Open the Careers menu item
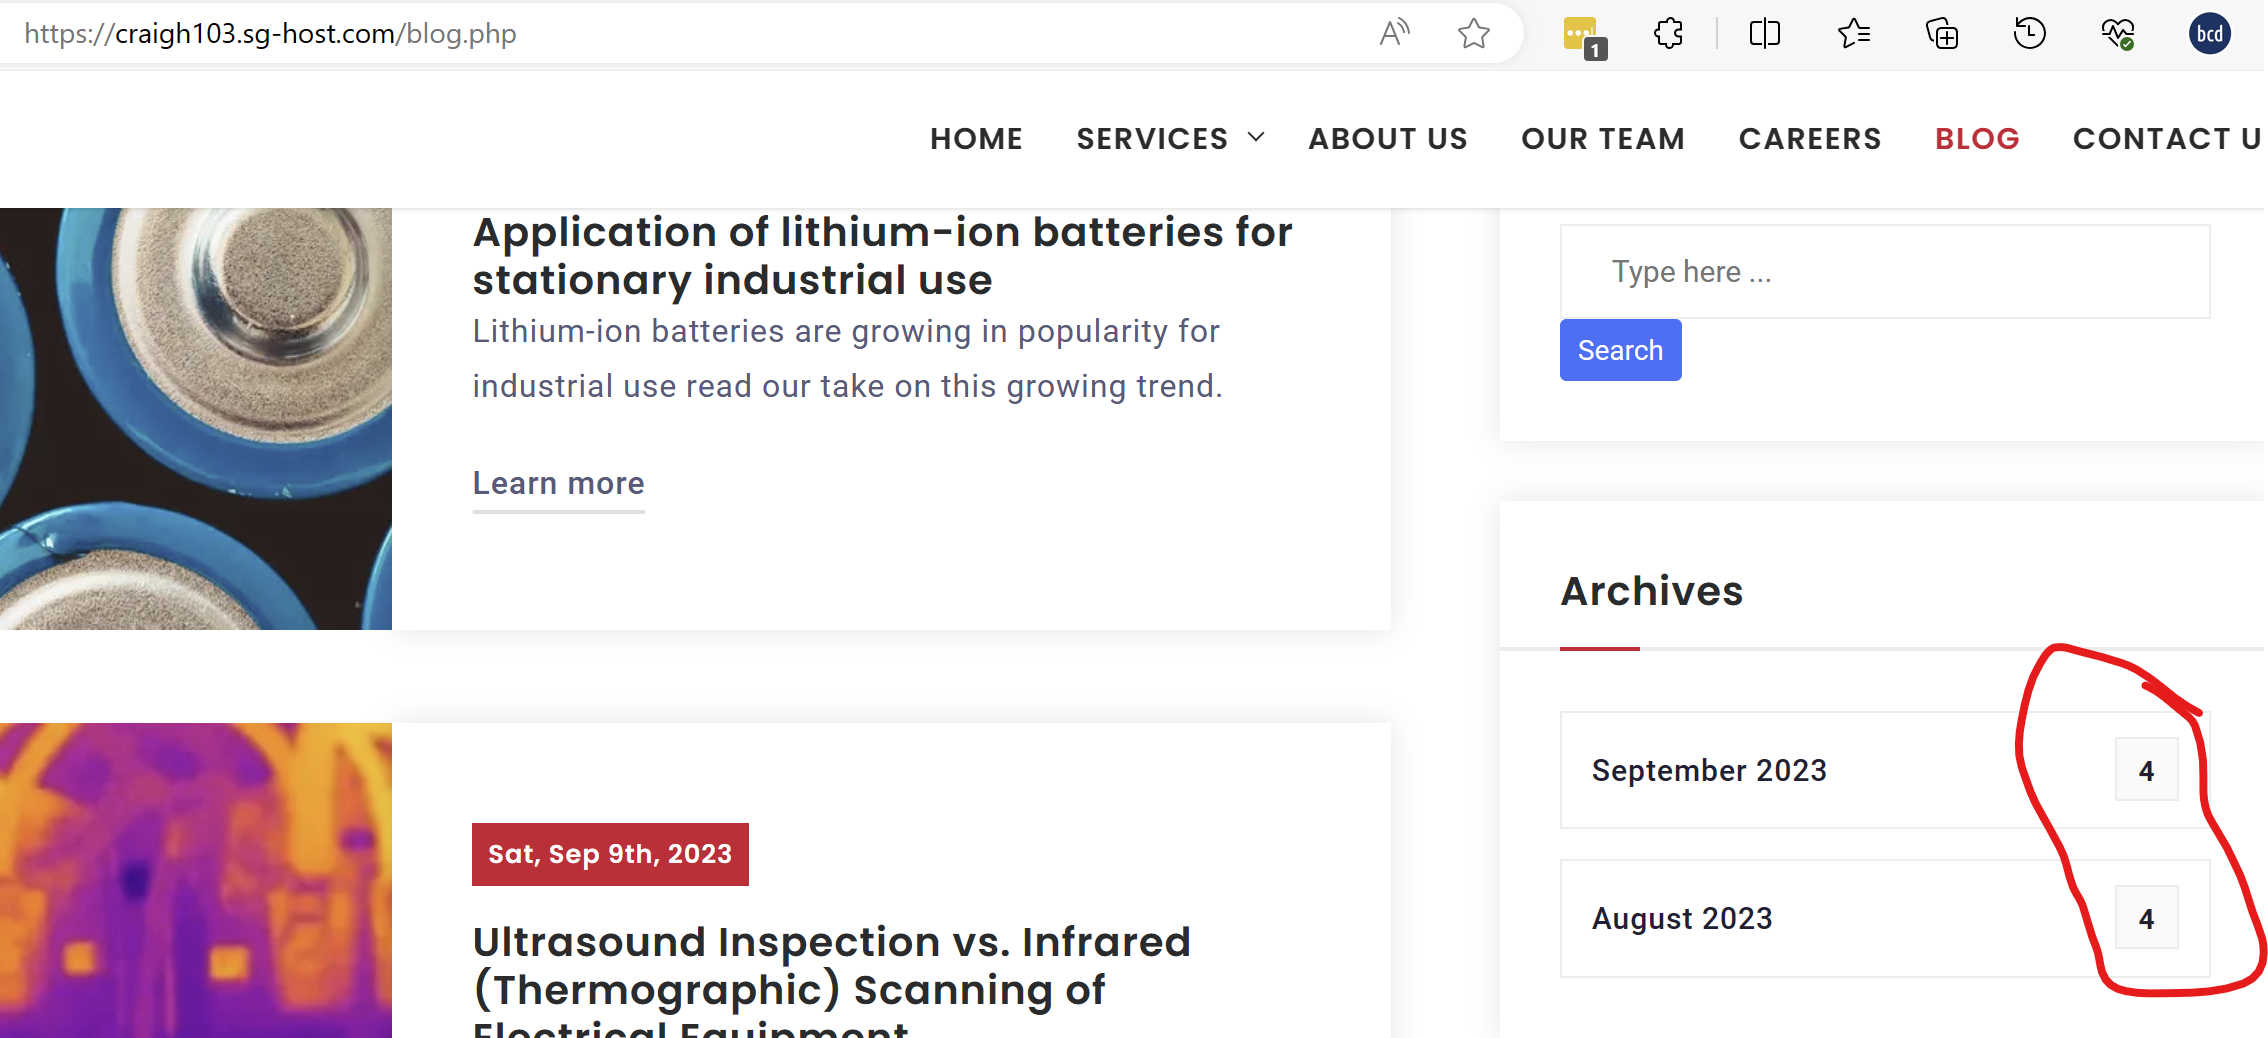This screenshot has width=2268, height=1038. (1810, 139)
